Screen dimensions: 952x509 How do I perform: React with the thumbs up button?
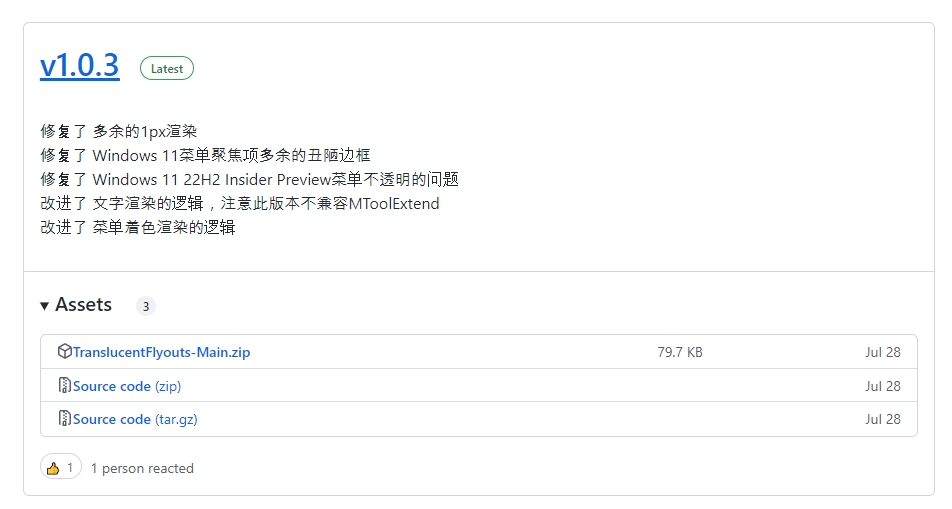click(x=61, y=467)
